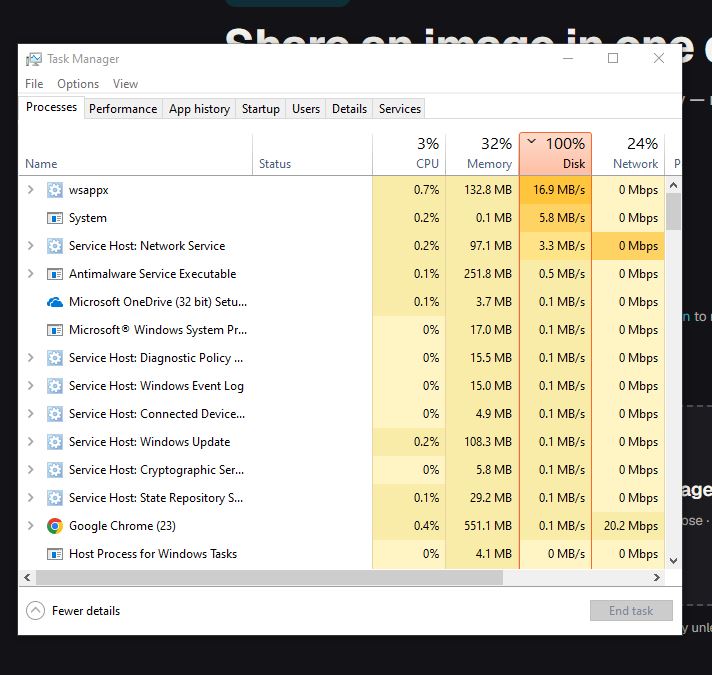Expand the Google Chrome (23) process group
The width and height of the screenshot is (712, 675).
tap(30, 525)
